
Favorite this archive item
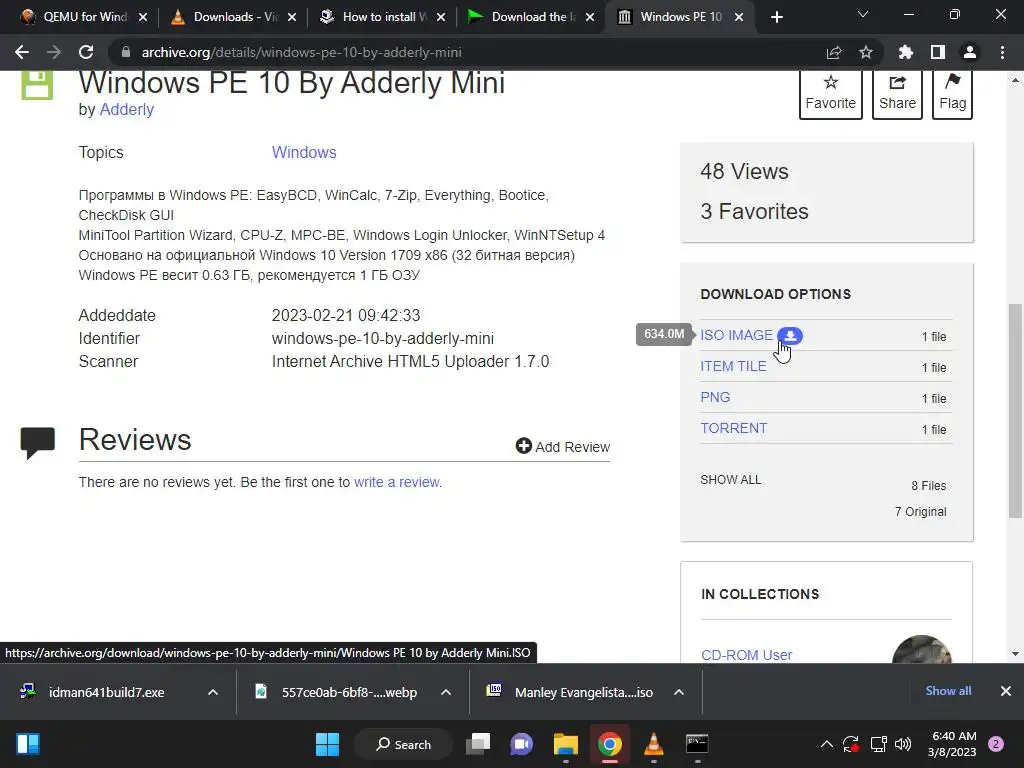tap(831, 93)
